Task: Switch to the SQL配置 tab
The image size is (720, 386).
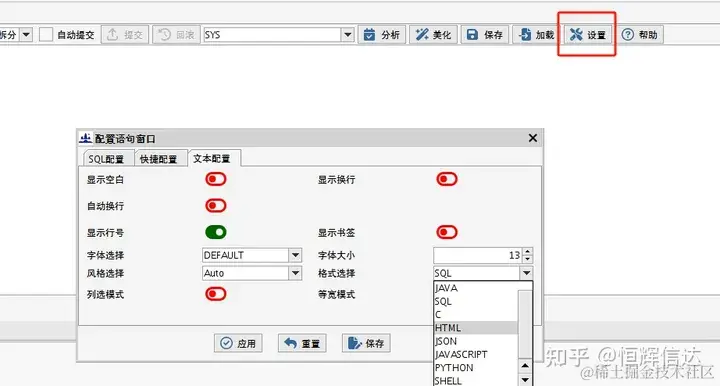Action: (x=106, y=159)
